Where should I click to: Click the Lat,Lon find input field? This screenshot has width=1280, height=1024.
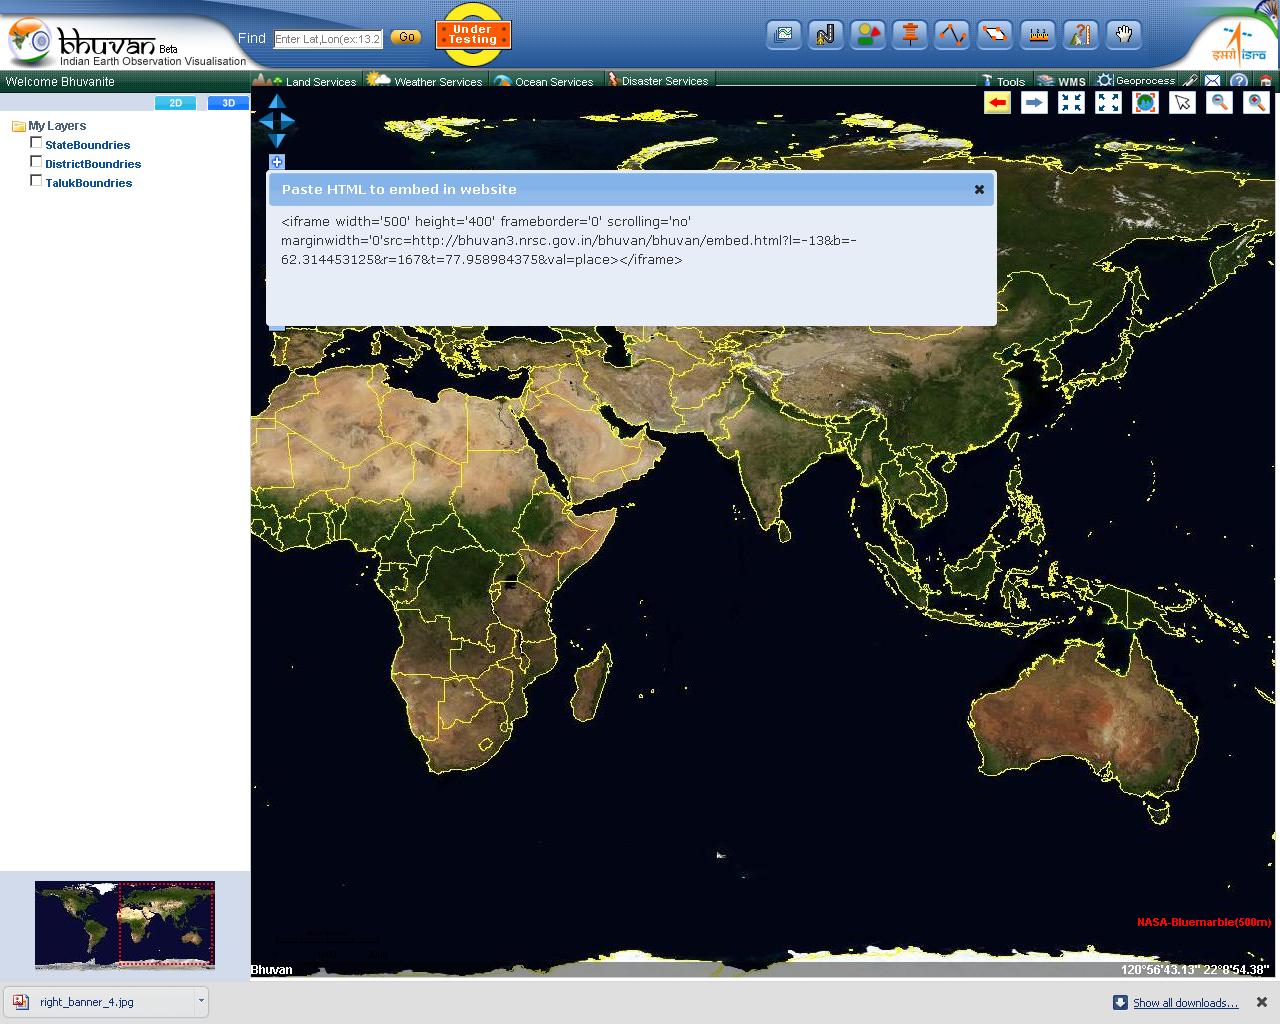pyautogui.click(x=328, y=39)
